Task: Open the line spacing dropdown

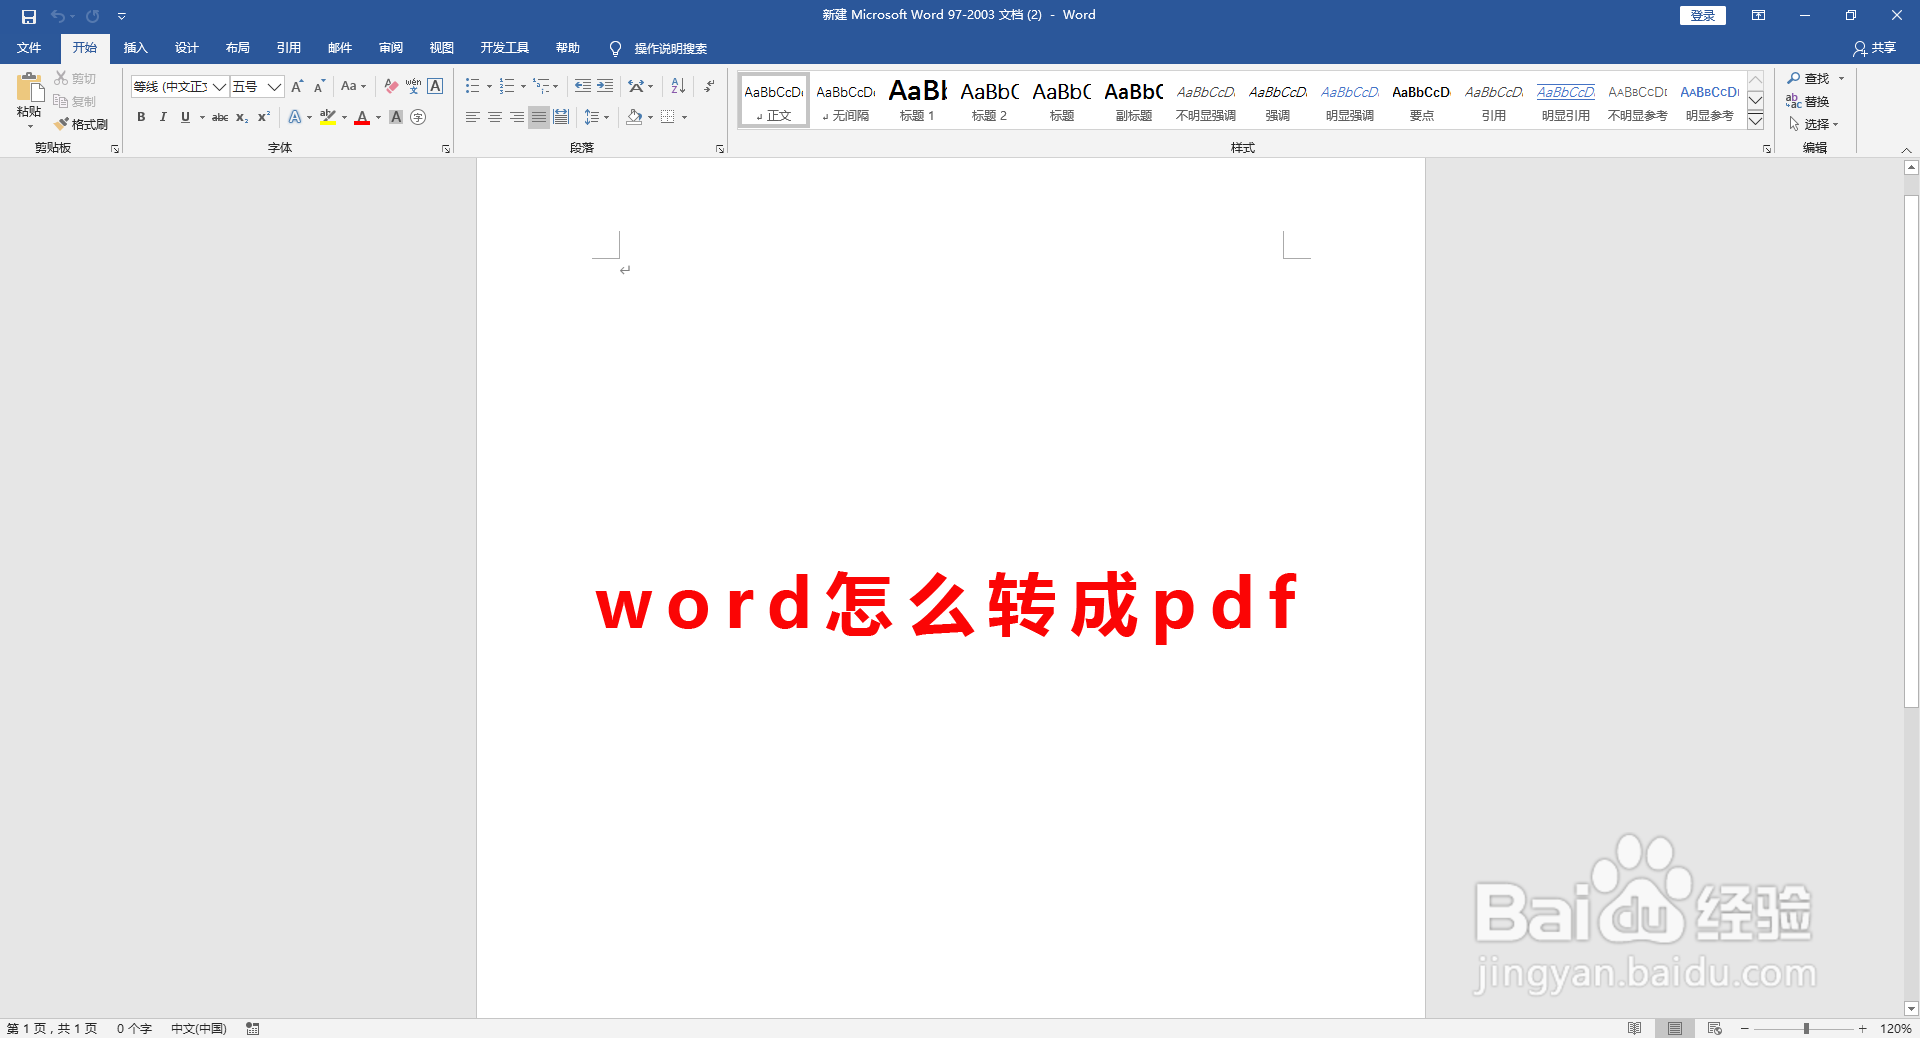Action: tap(596, 117)
